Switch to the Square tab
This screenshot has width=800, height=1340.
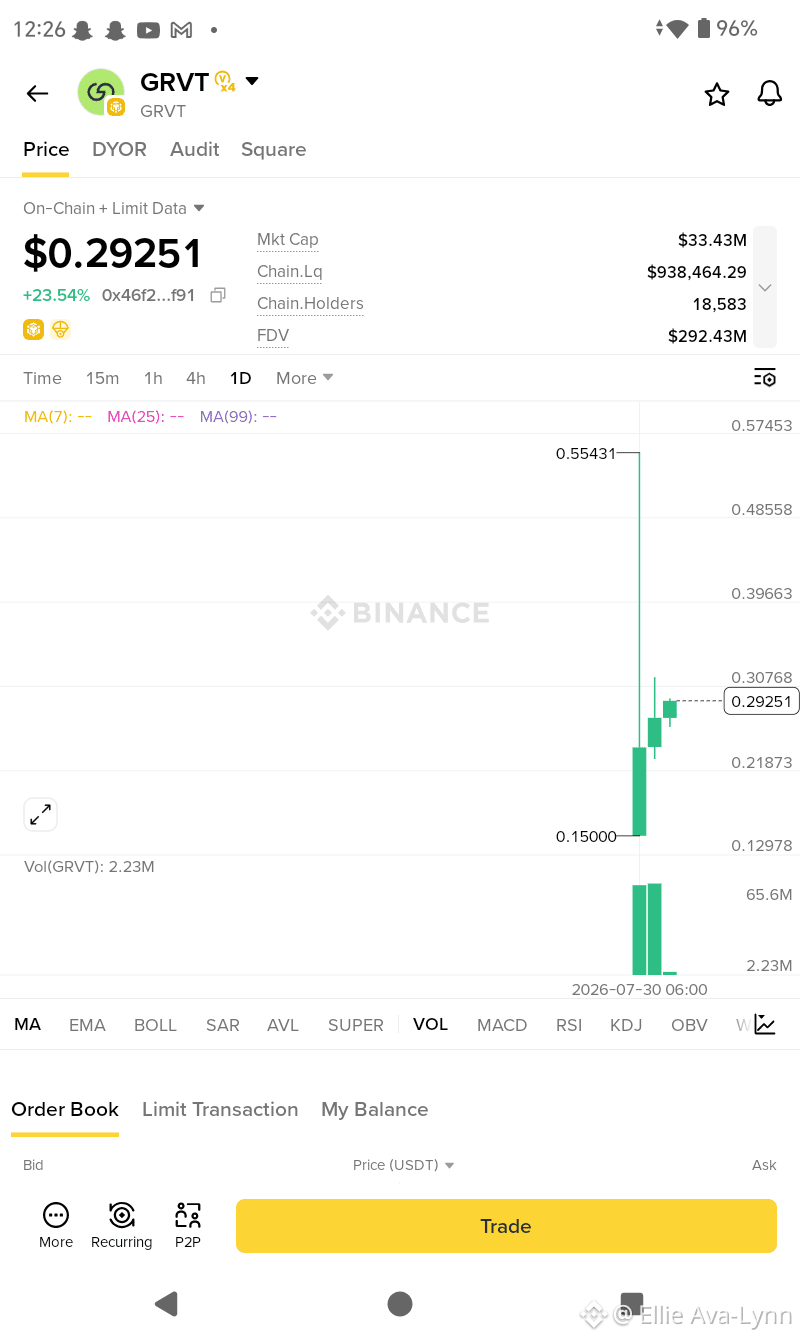pos(273,150)
